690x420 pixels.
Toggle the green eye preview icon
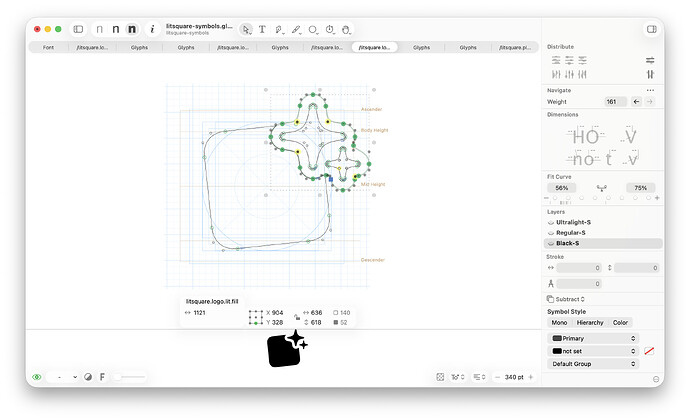[37, 377]
